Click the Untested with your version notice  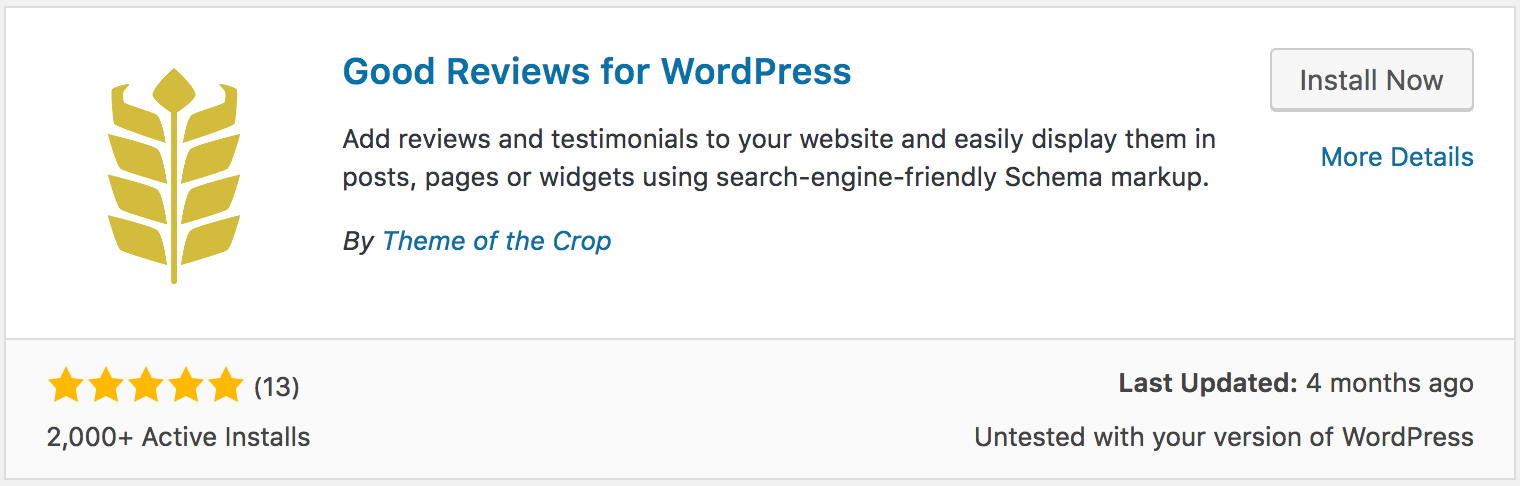(1224, 437)
